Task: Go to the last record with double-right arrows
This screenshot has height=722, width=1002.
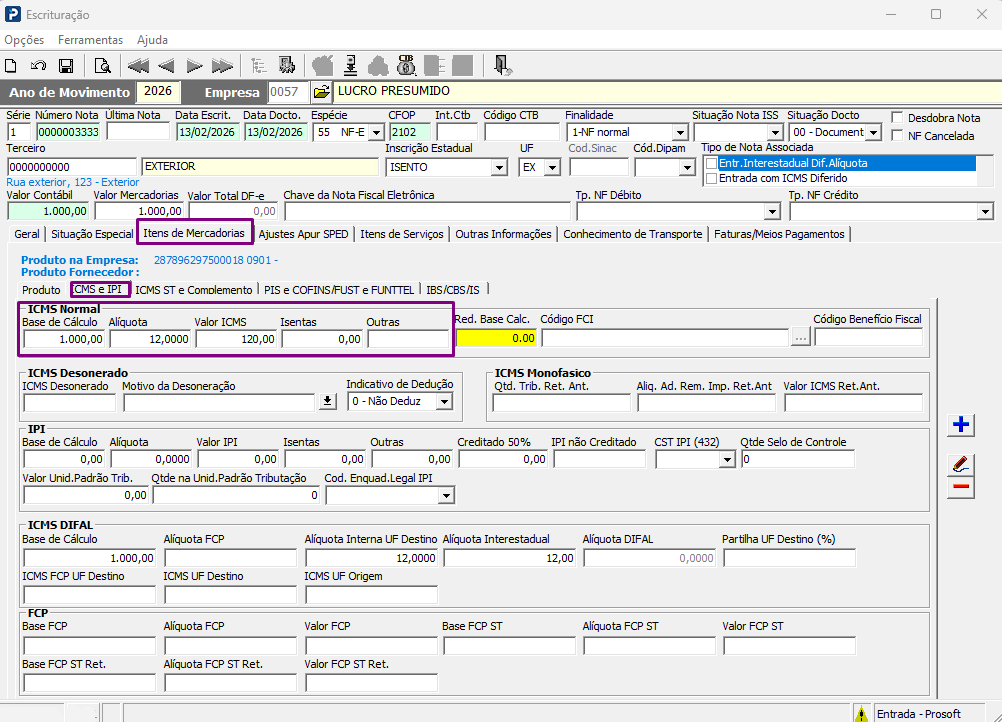Action: tap(222, 66)
